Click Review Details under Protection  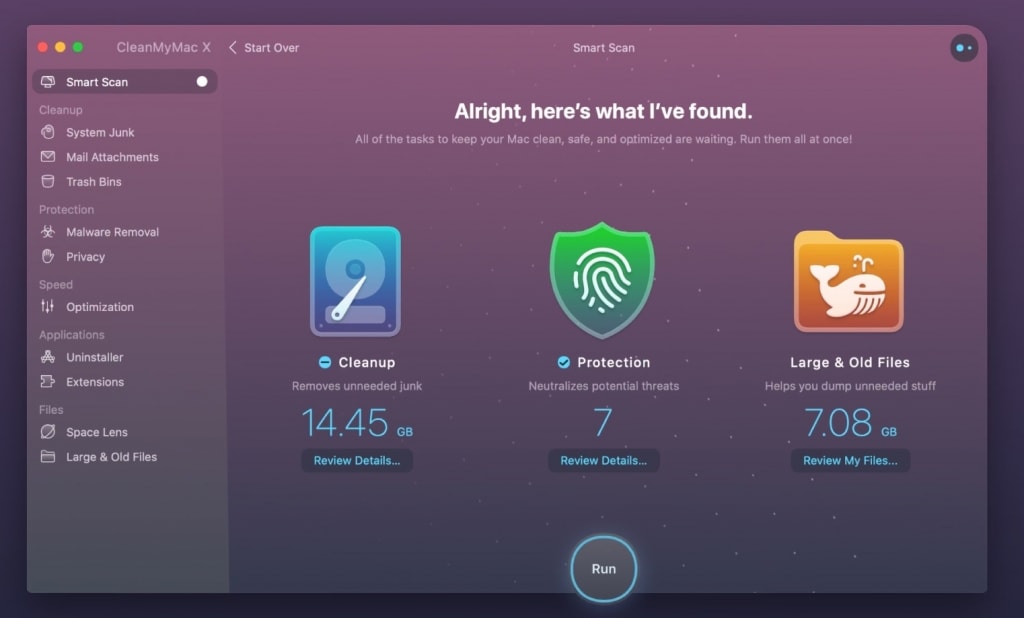[x=603, y=461]
